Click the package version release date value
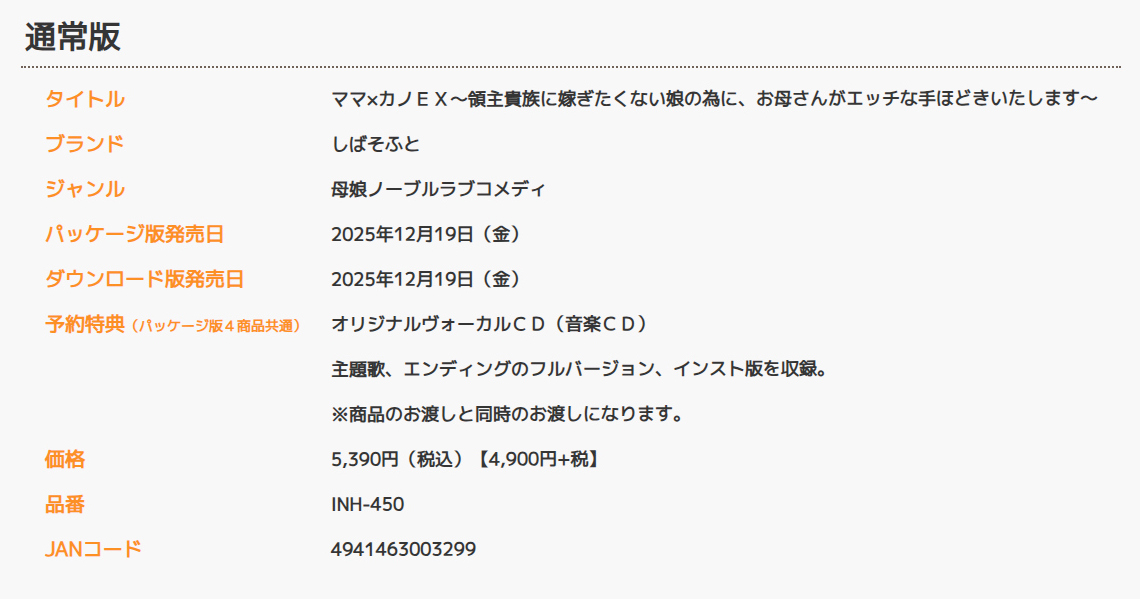Screen dimensions: 1140x599 click(426, 234)
